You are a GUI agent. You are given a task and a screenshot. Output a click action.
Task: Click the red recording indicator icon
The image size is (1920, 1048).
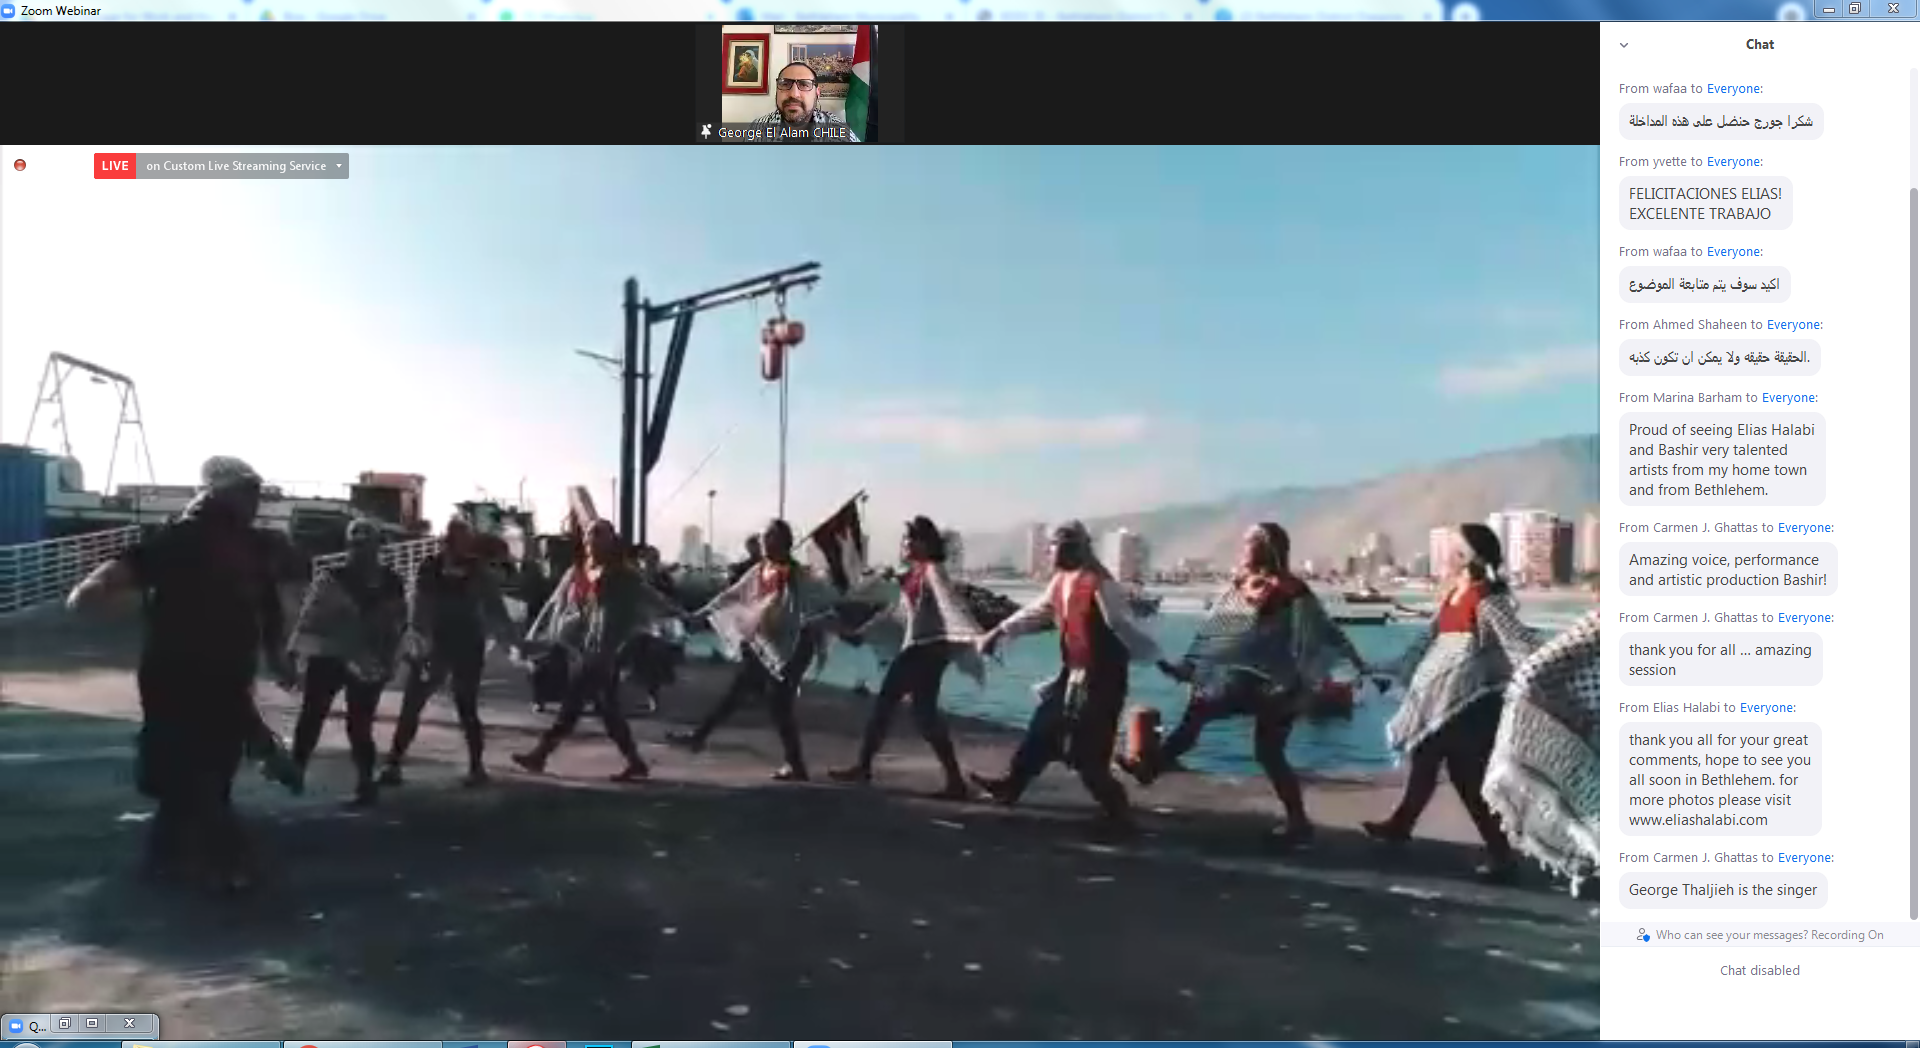tap(20, 165)
